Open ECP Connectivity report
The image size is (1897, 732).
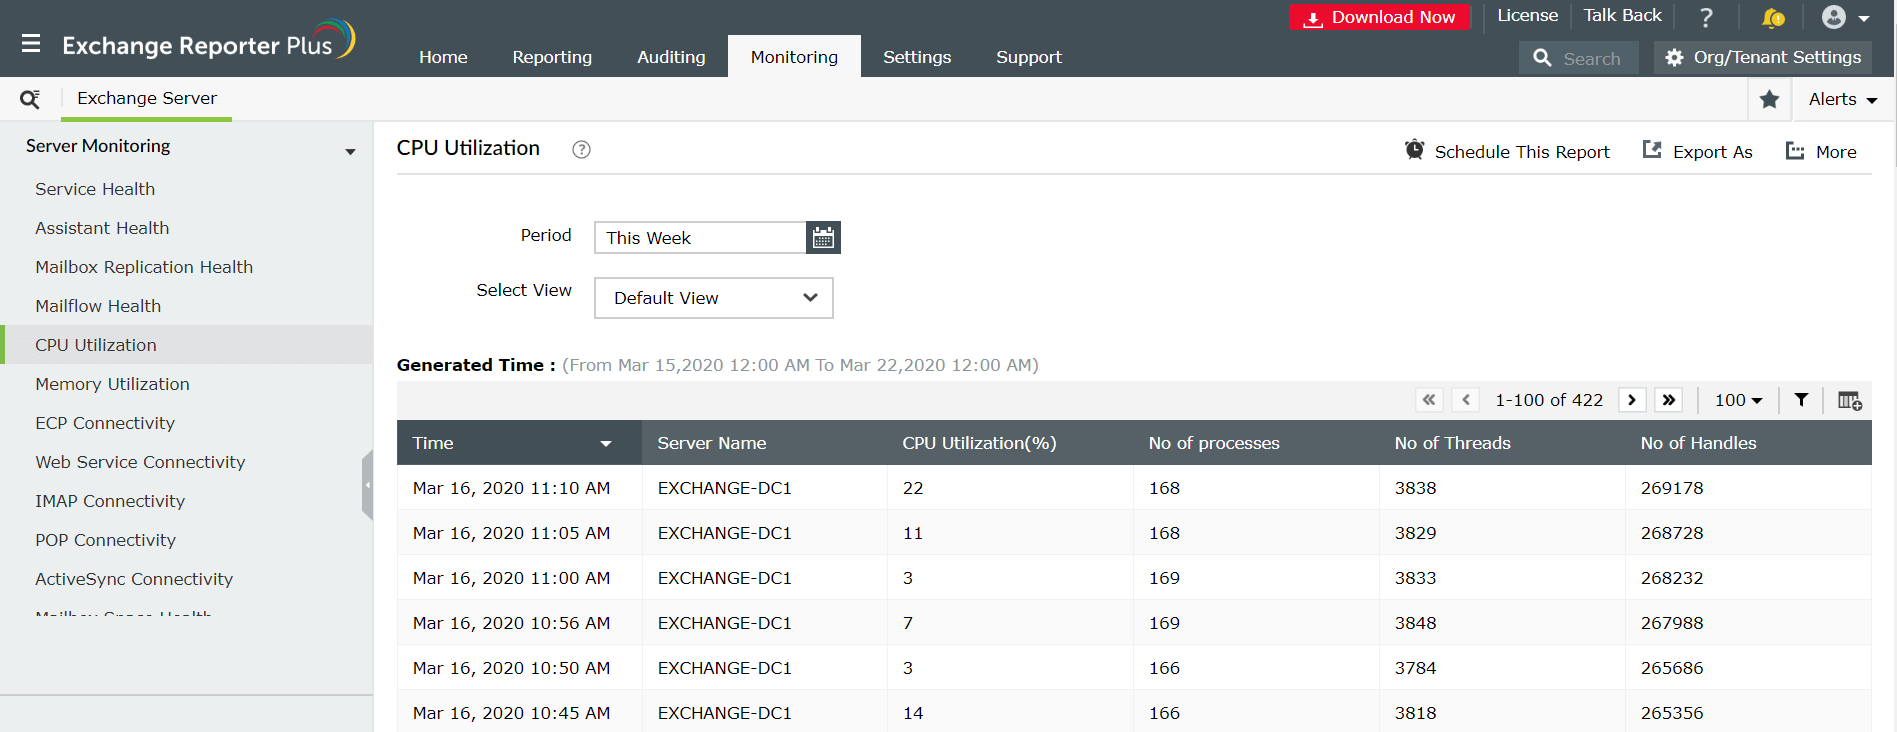[105, 423]
